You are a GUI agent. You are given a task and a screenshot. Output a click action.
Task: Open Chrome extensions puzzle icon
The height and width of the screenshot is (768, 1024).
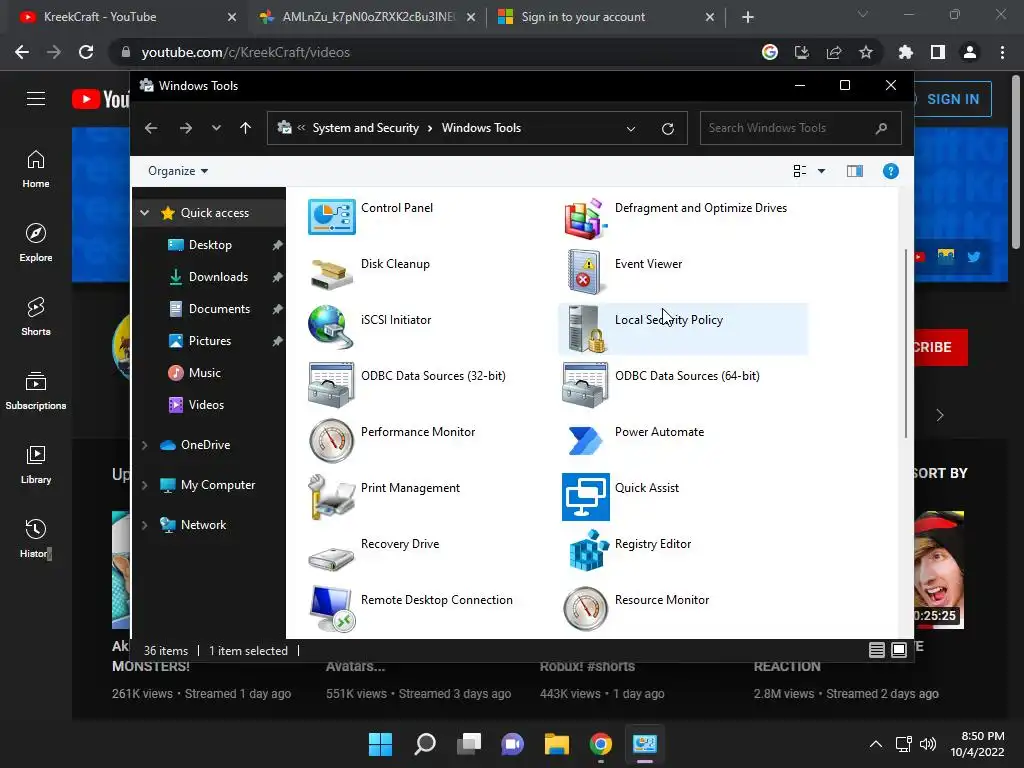(x=905, y=52)
